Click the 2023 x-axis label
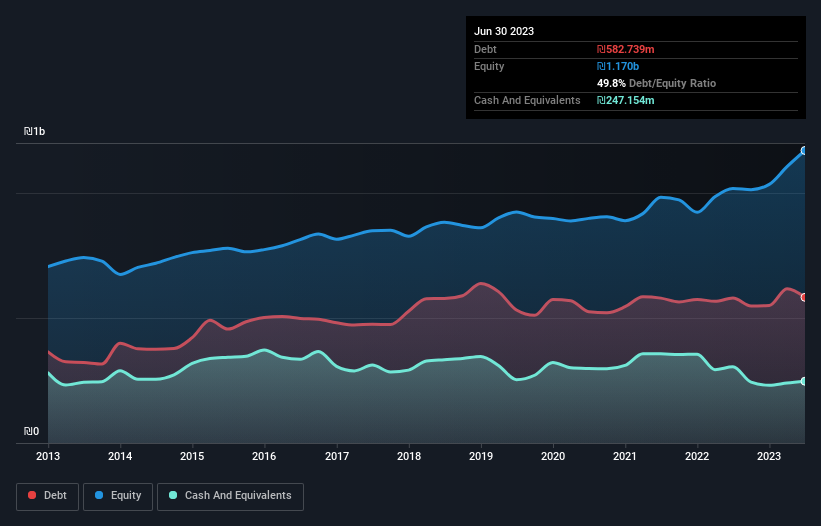This screenshot has height=526, width=821. click(x=769, y=456)
